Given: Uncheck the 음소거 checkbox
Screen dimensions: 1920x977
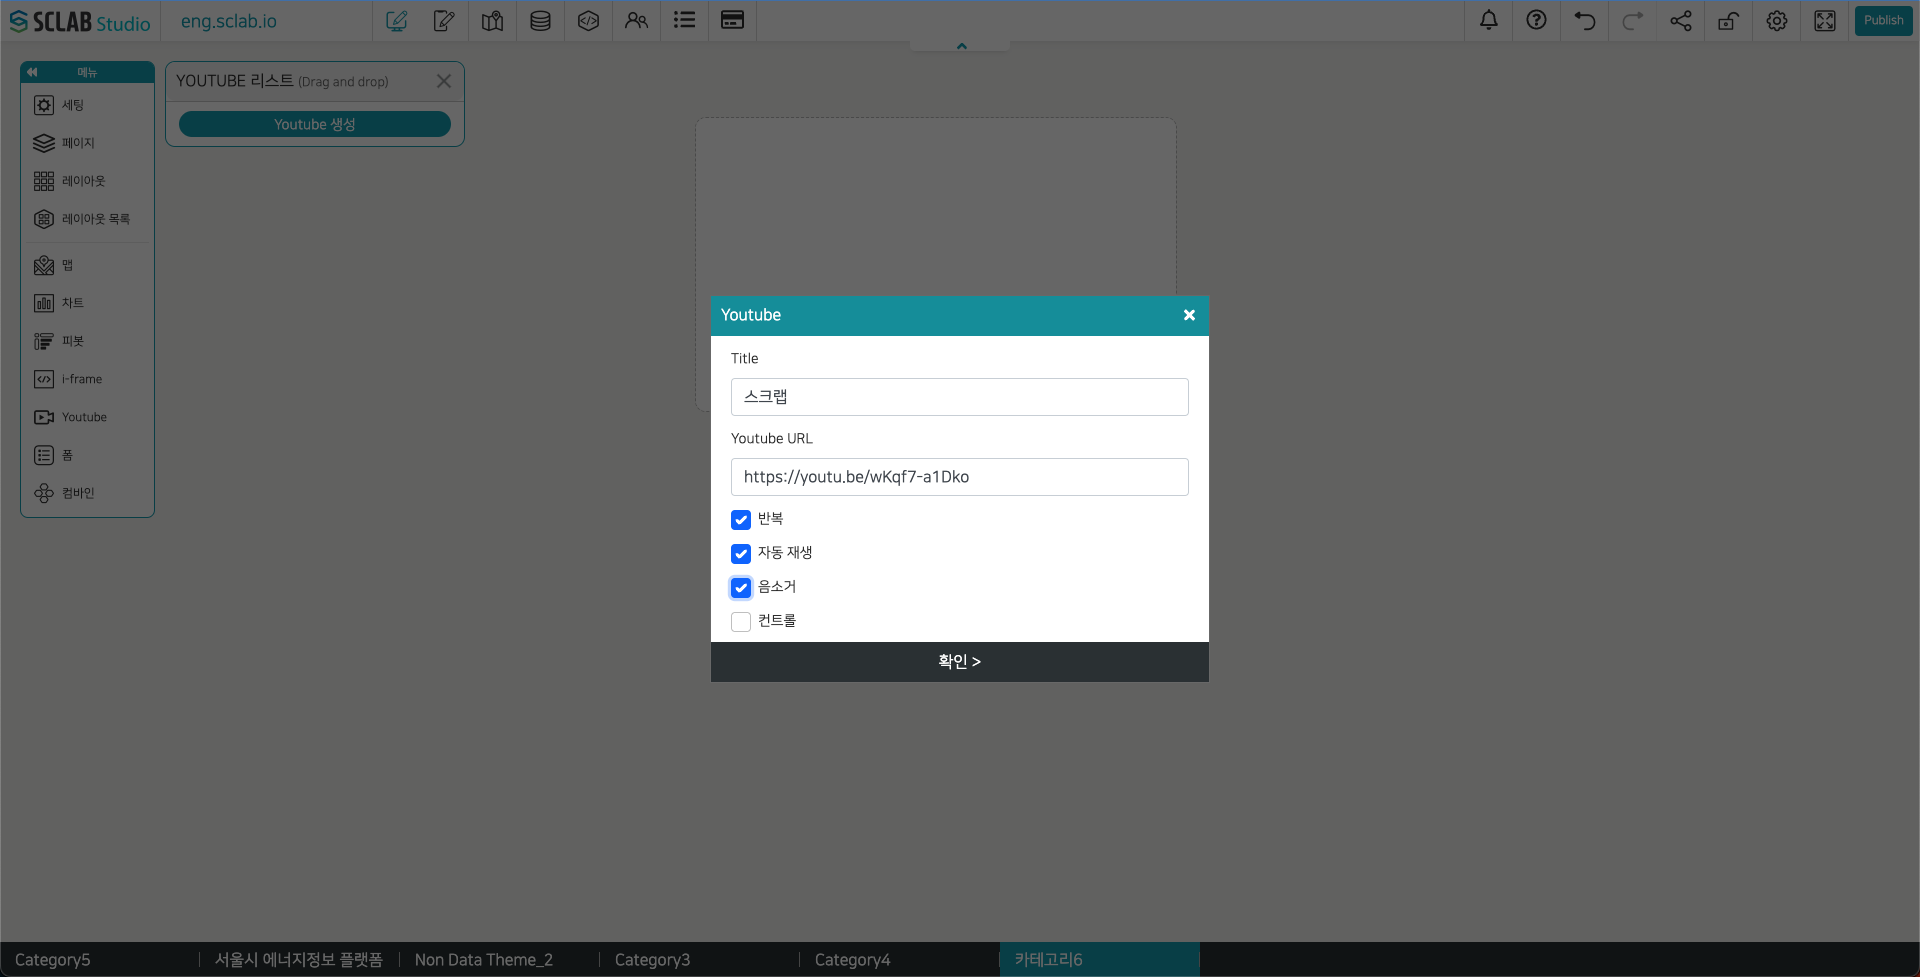Looking at the screenshot, I should (x=741, y=588).
